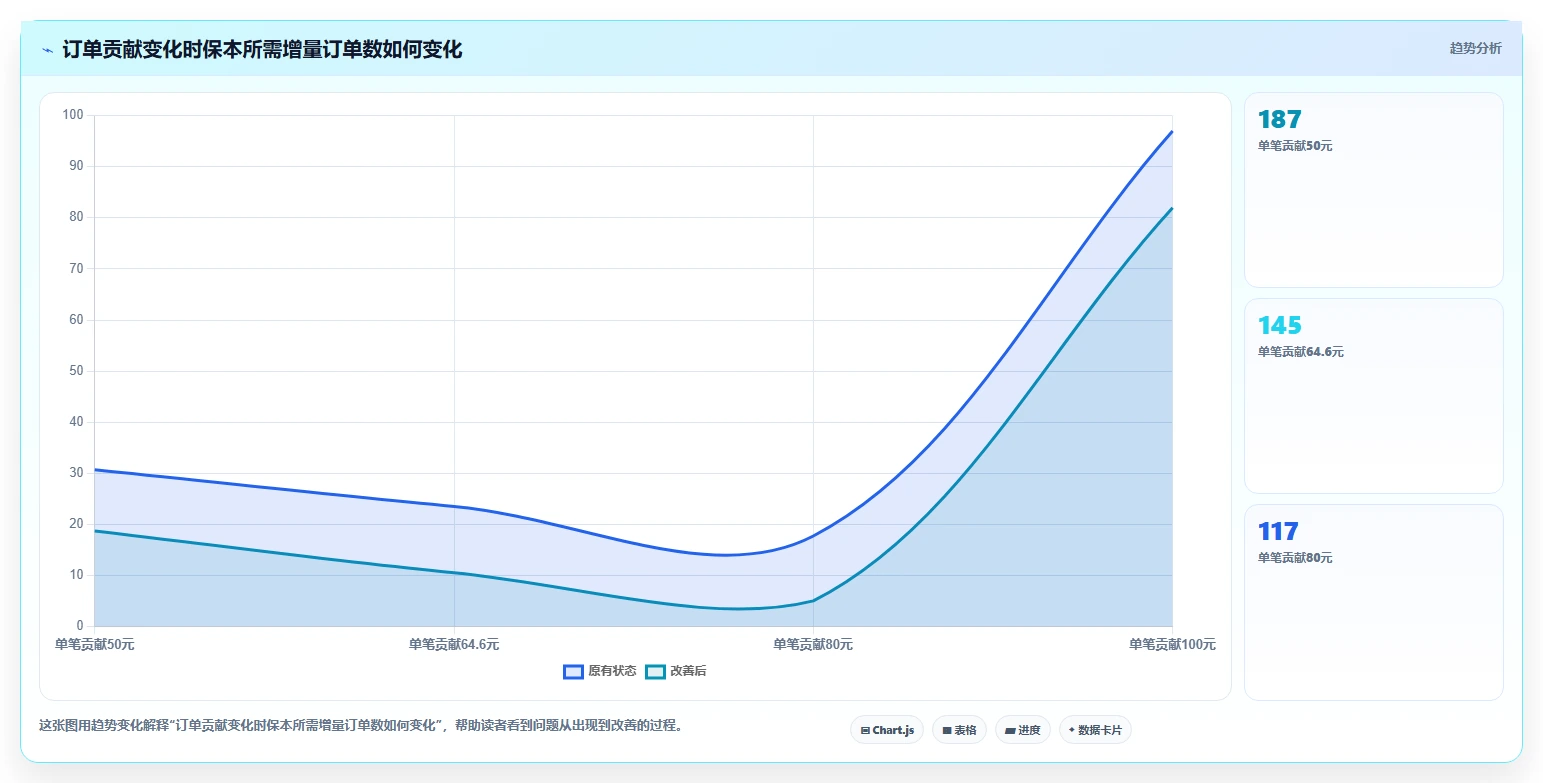1543x783 pixels.
Task: Select the 数据卡片 tag button
Action: click(1095, 730)
